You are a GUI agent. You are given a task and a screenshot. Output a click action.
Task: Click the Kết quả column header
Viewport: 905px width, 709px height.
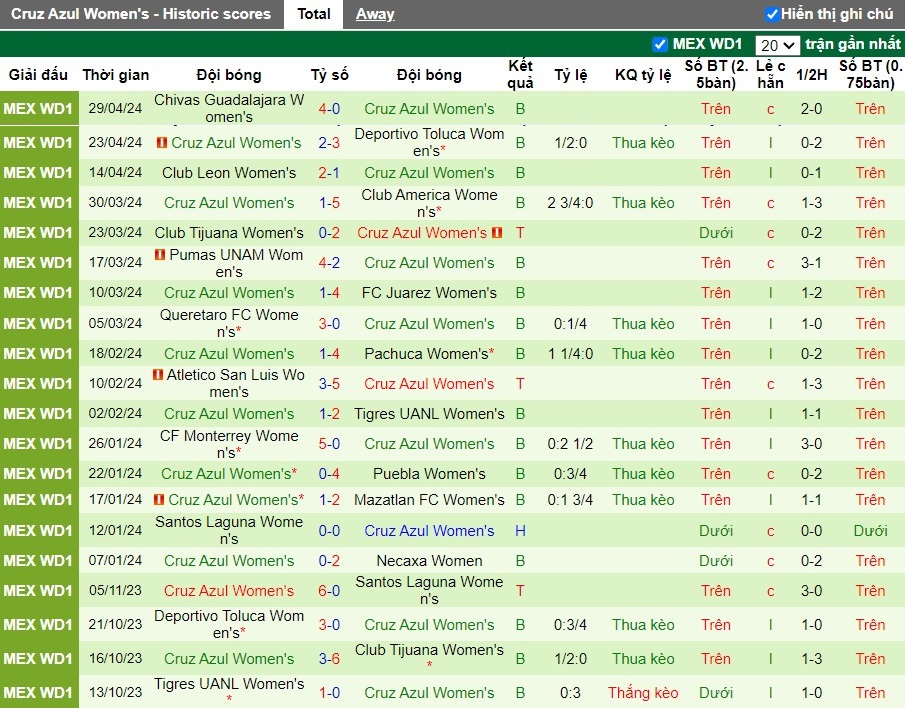pyautogui.click(x=520, y=74)
